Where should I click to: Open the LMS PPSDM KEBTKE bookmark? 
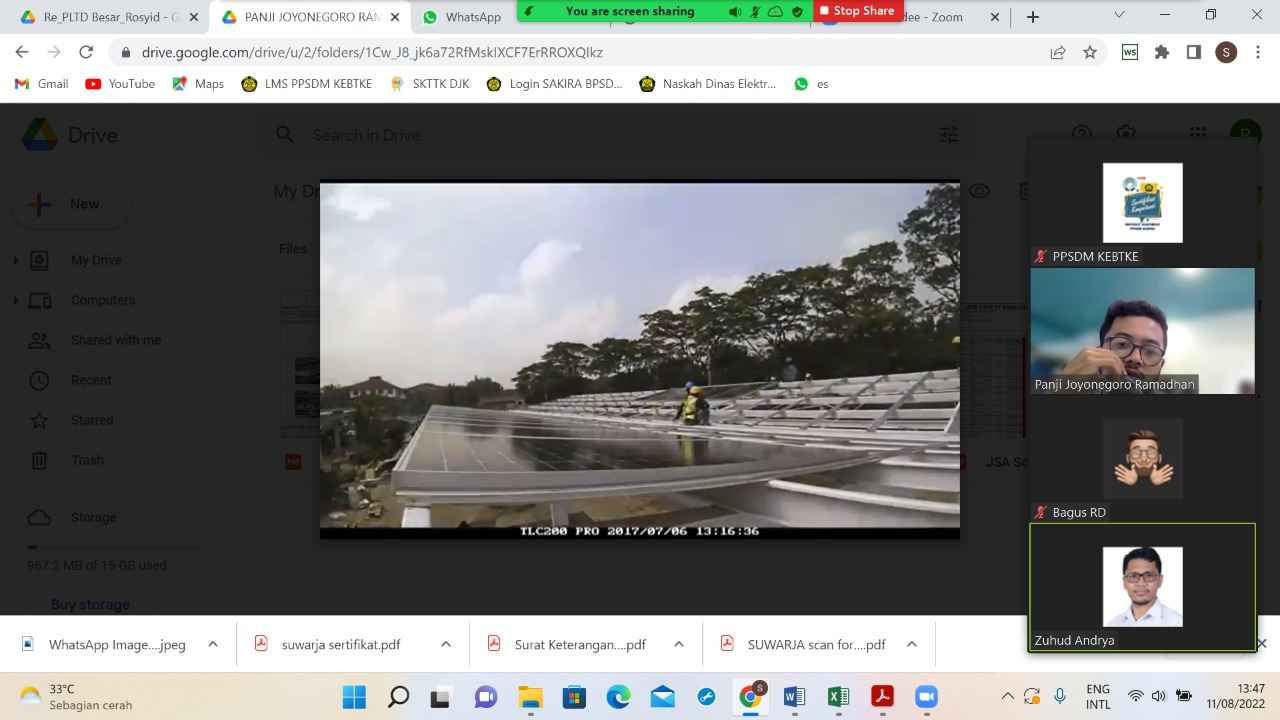tap(306, 84)
